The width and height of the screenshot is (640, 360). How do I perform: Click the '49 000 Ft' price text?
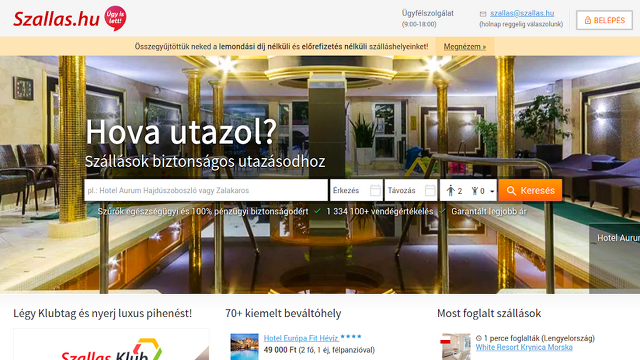[280, 350]
